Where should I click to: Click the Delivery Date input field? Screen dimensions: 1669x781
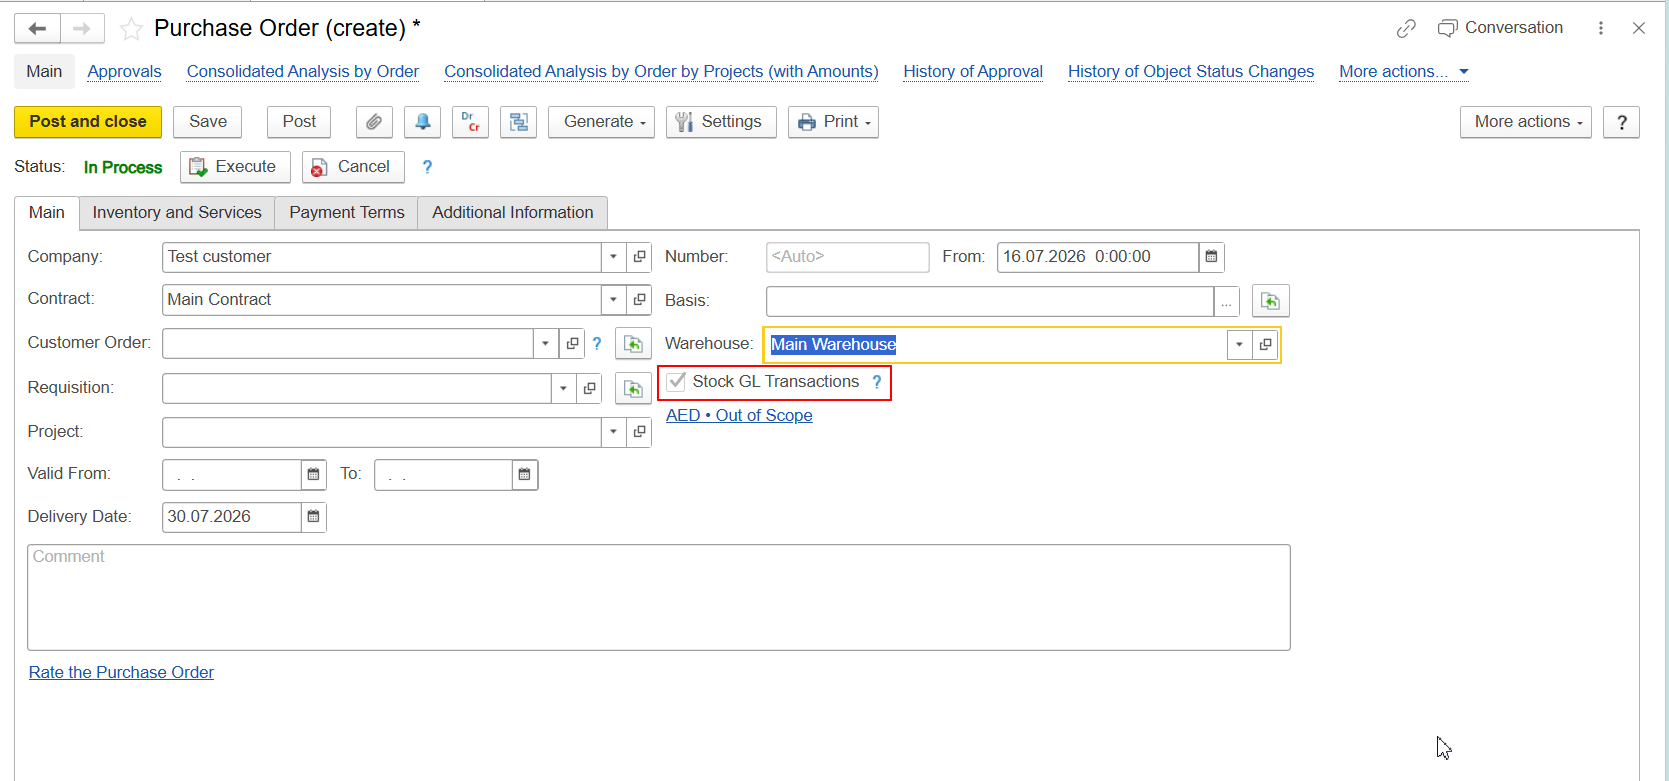[x=232, y=517]
